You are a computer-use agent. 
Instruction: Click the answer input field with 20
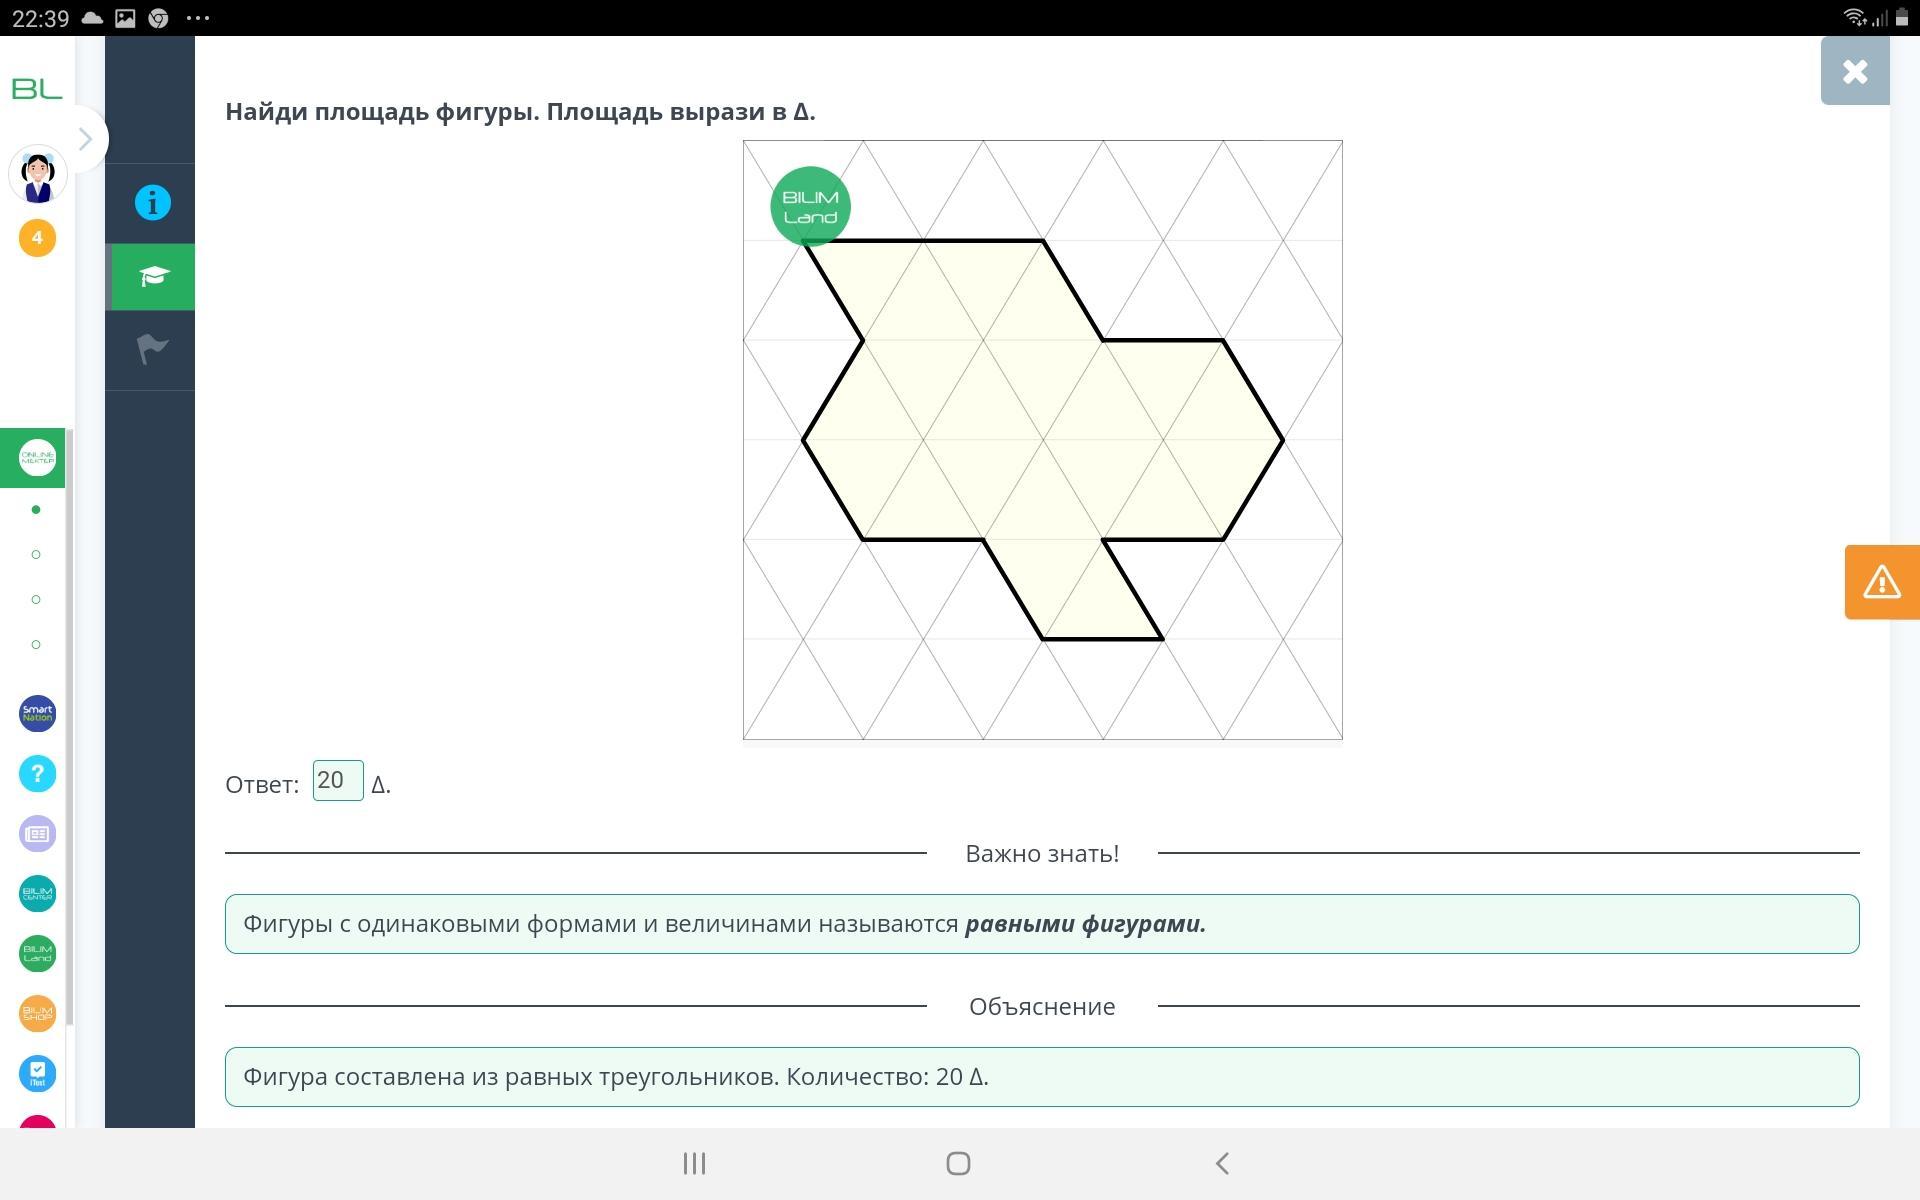pyautogui.click(x=338, y=781)
